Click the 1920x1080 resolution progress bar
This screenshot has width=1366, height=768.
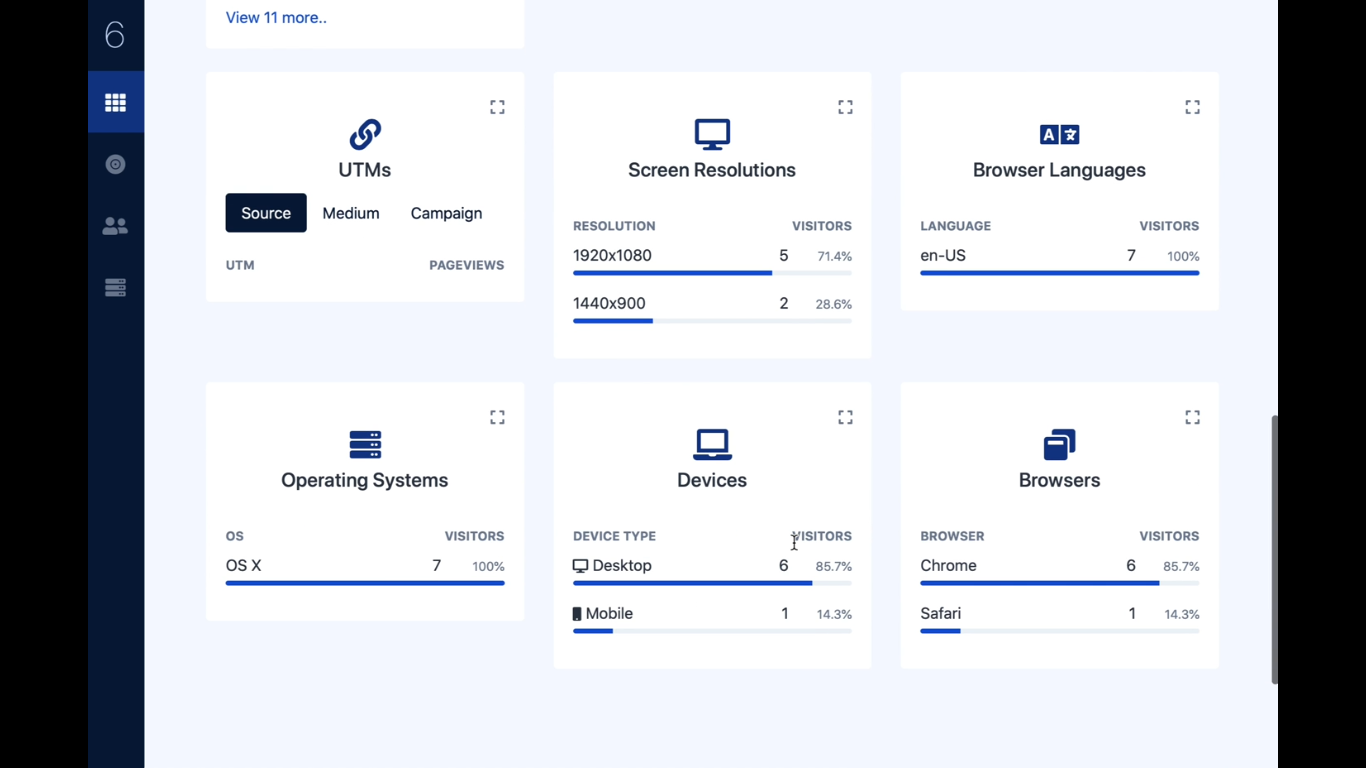click(x=712, y=273)
